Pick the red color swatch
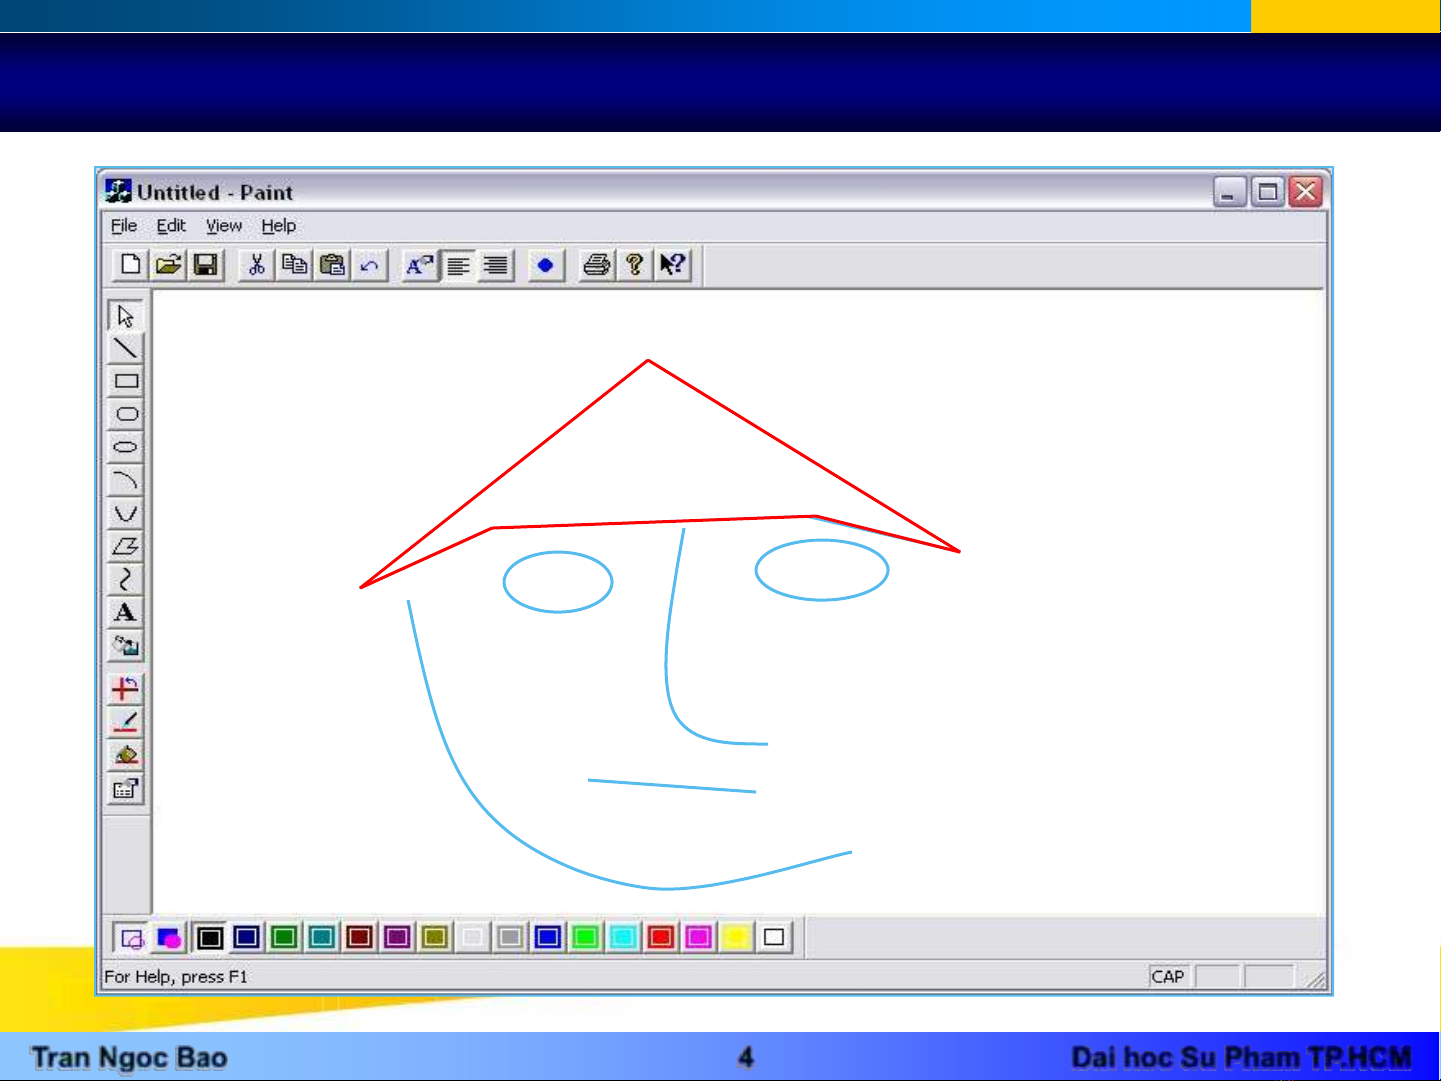Viewport: 1441px width, 1081px height. click(x=660, y=937)
